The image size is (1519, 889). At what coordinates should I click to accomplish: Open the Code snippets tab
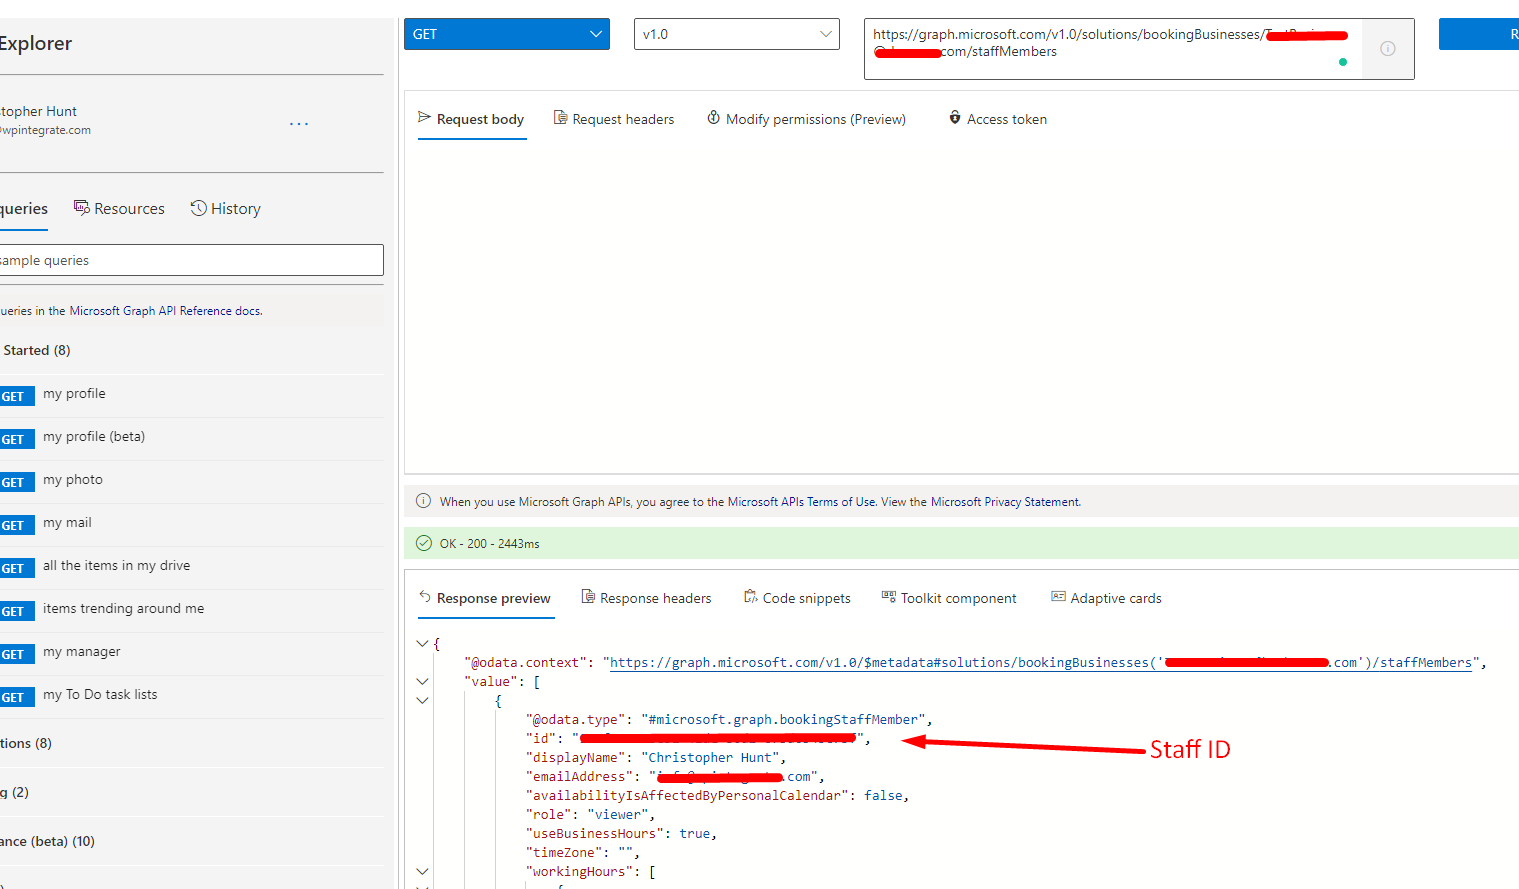797,598
